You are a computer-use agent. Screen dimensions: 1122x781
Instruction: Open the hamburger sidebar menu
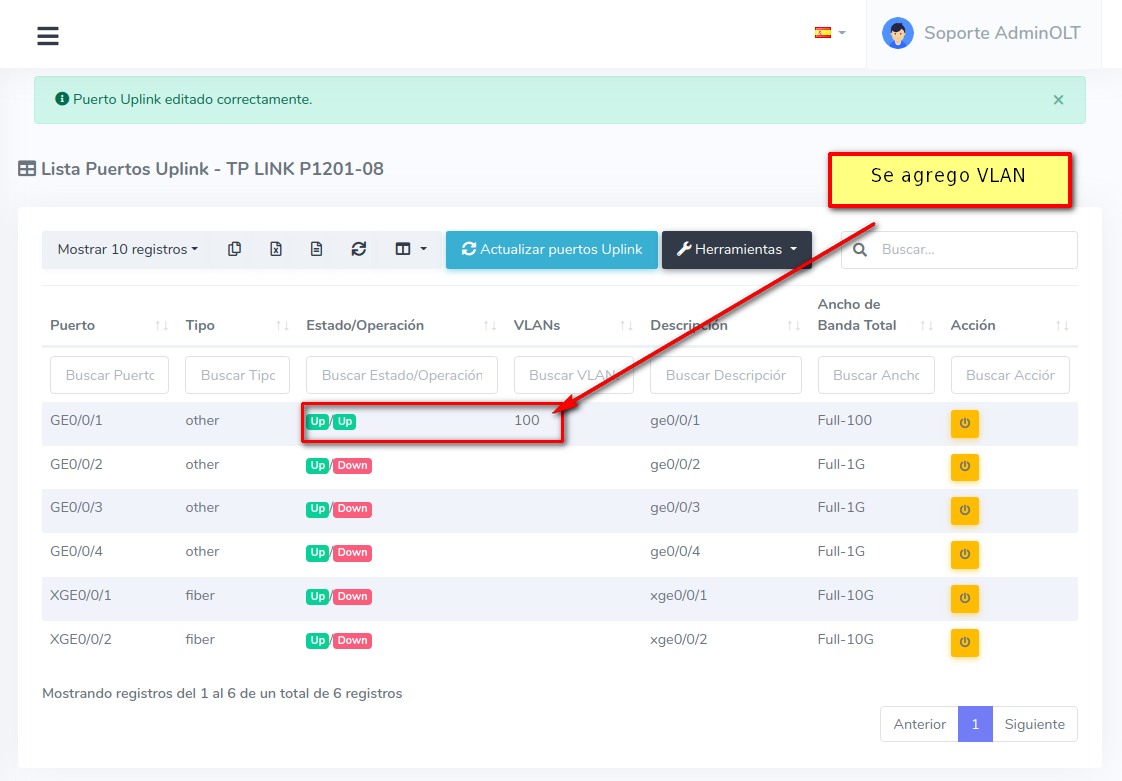pyautogui.click(x=48, y=36)
